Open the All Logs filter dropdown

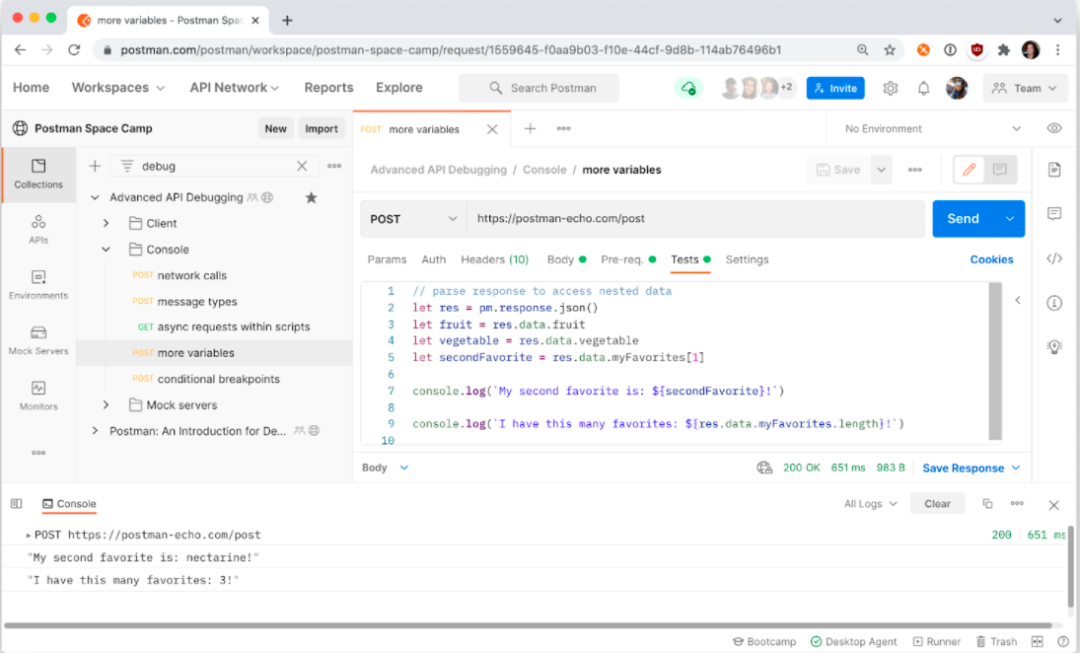870,504
